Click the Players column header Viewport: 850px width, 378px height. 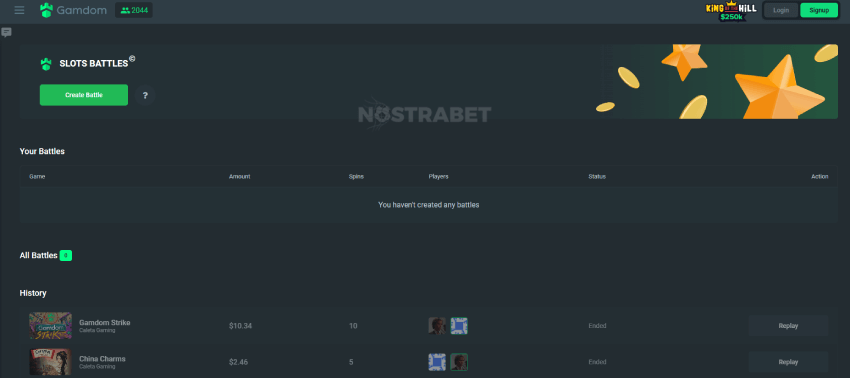439,177
